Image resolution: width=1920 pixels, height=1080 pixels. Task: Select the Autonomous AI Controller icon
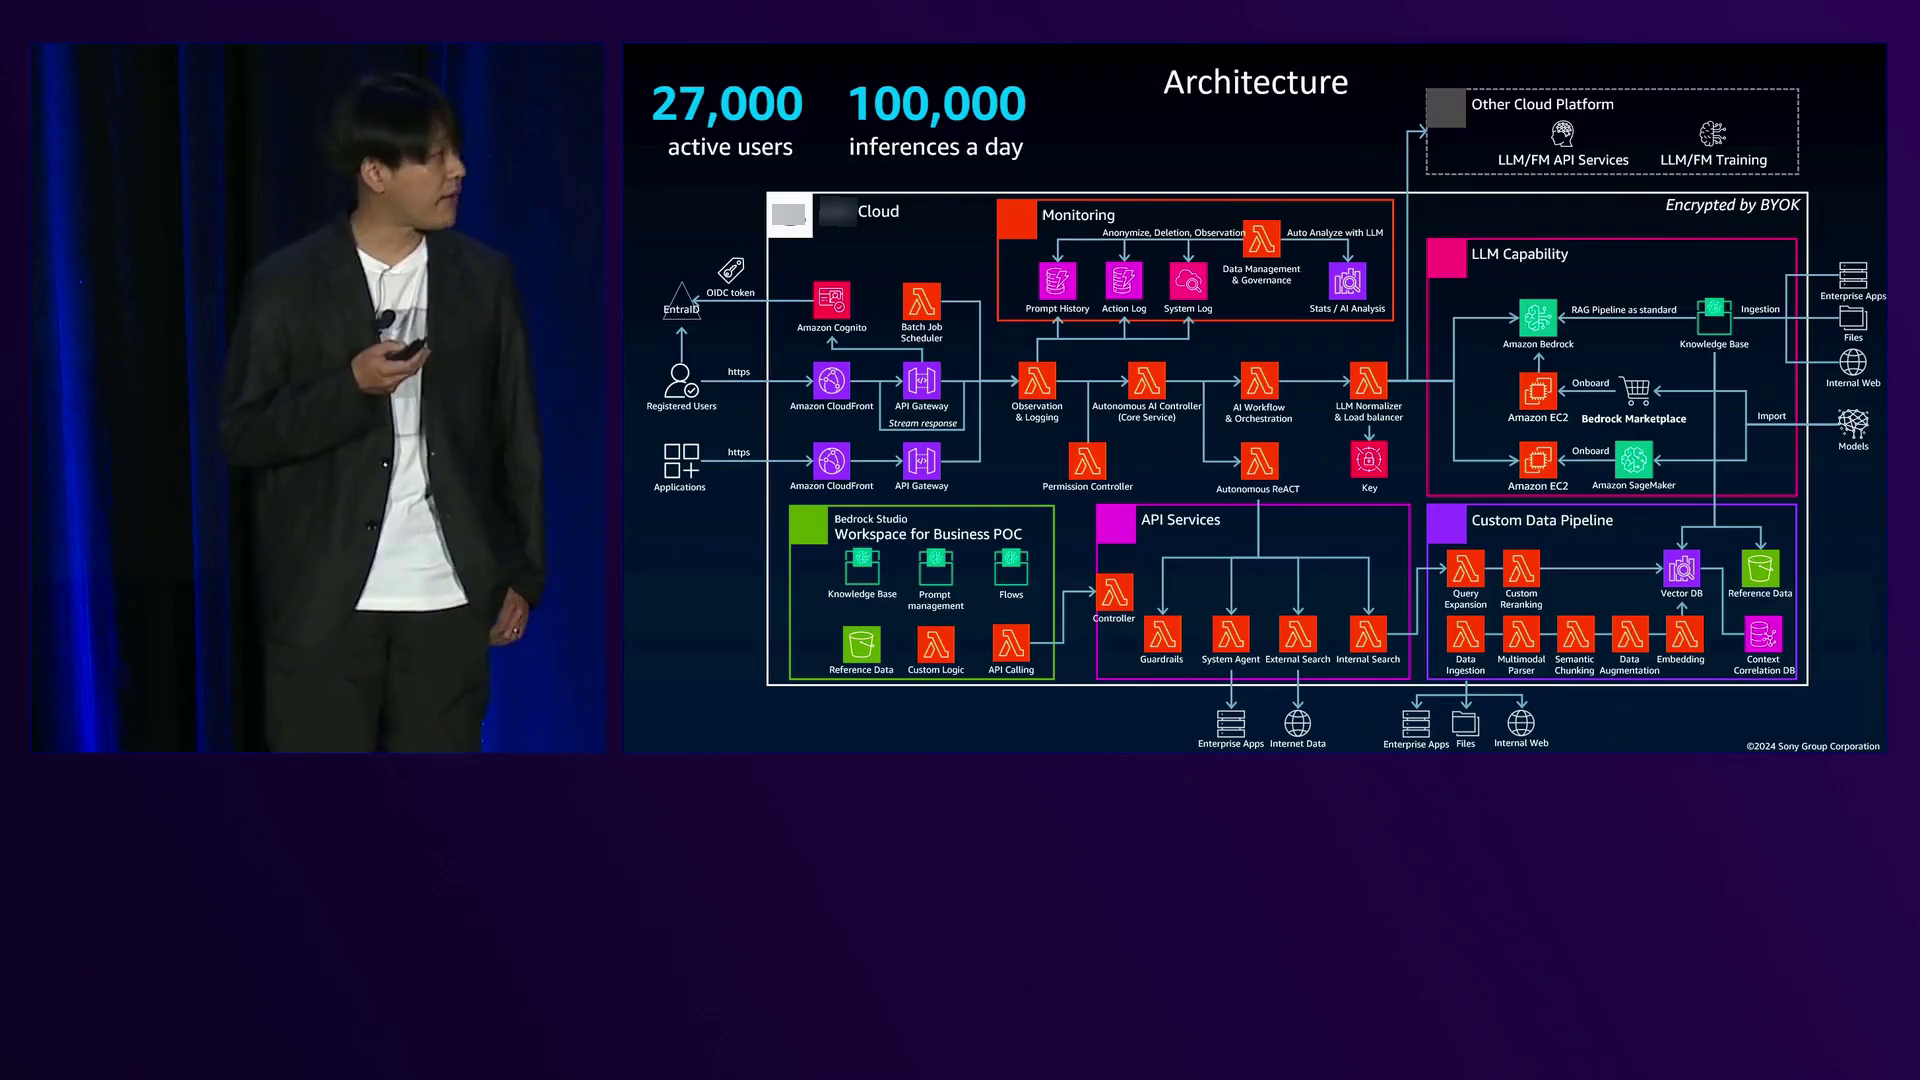[x=1146, y=381]
